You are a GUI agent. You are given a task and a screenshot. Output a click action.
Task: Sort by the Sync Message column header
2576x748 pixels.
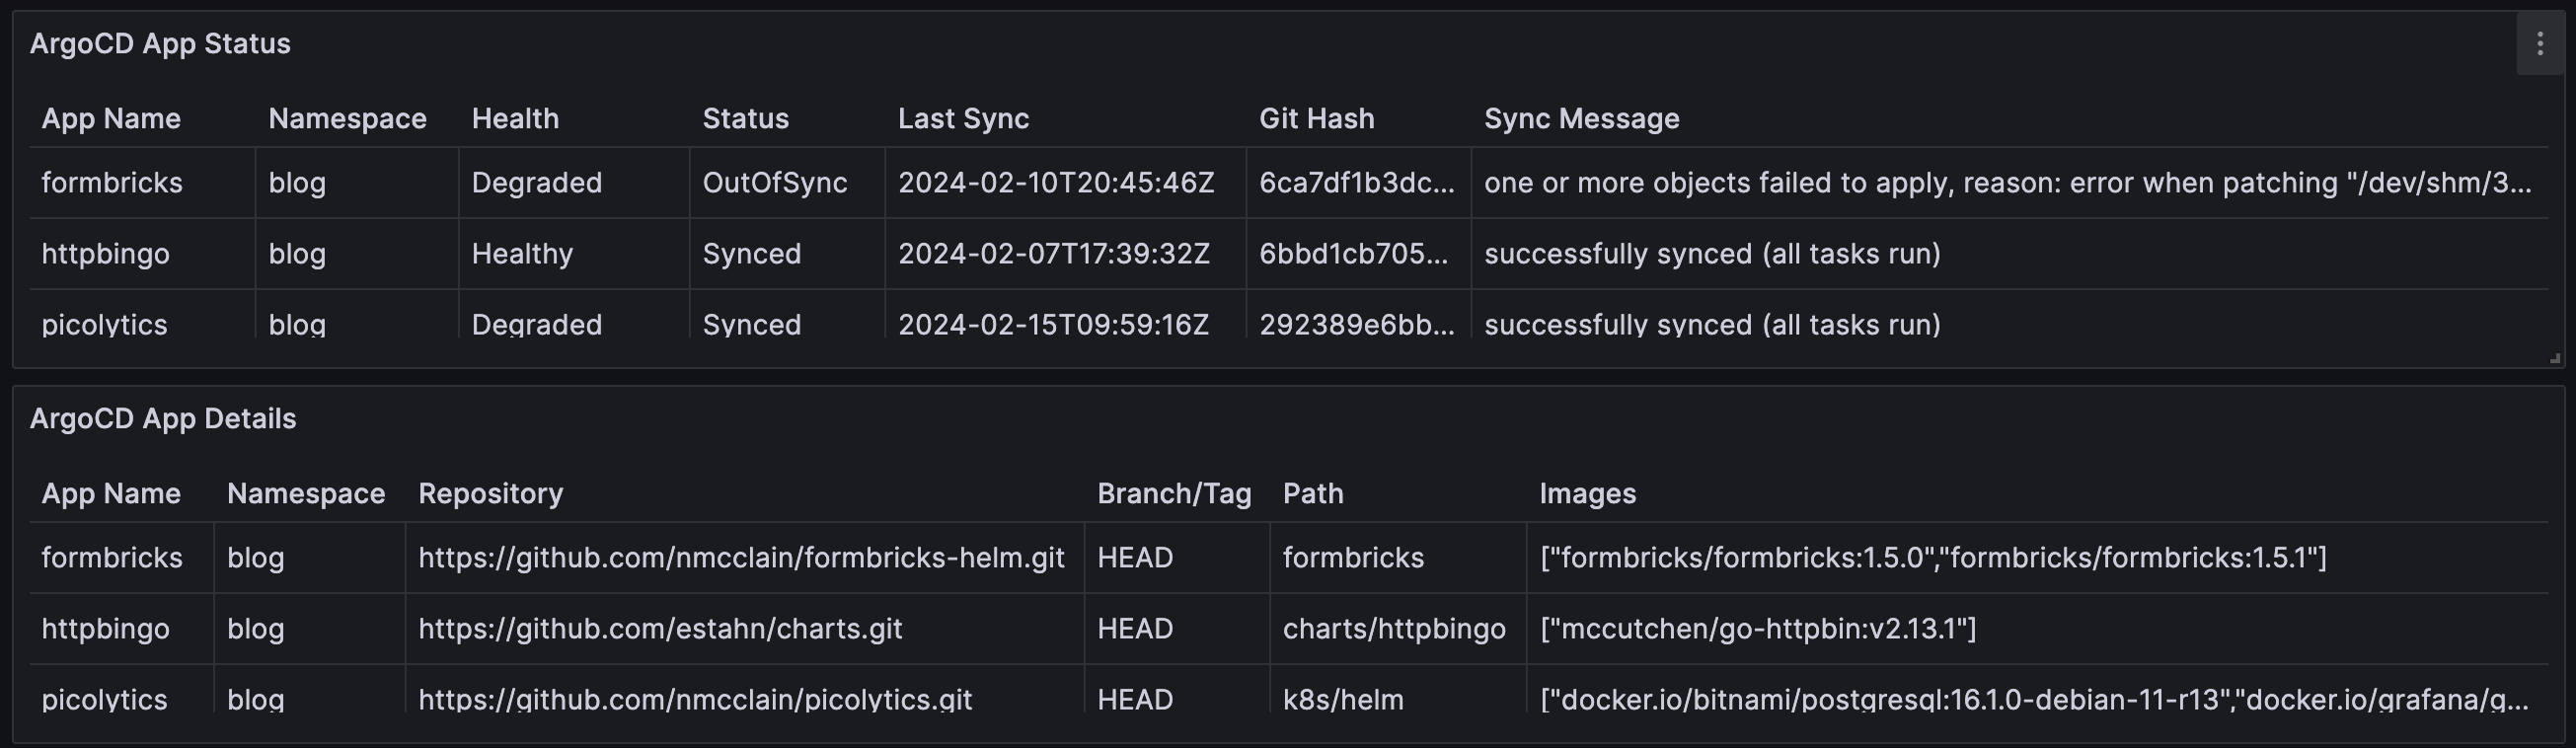(x=1581, y=119)
